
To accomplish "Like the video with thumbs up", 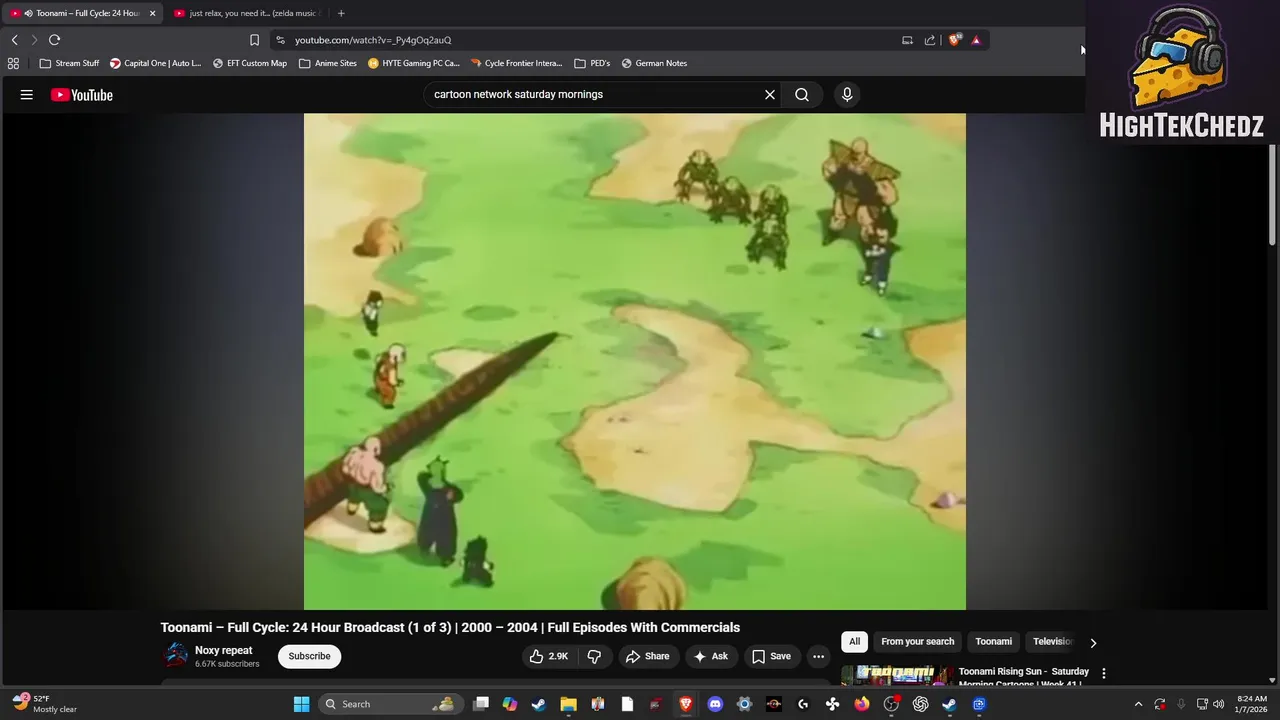I will 549,656.
